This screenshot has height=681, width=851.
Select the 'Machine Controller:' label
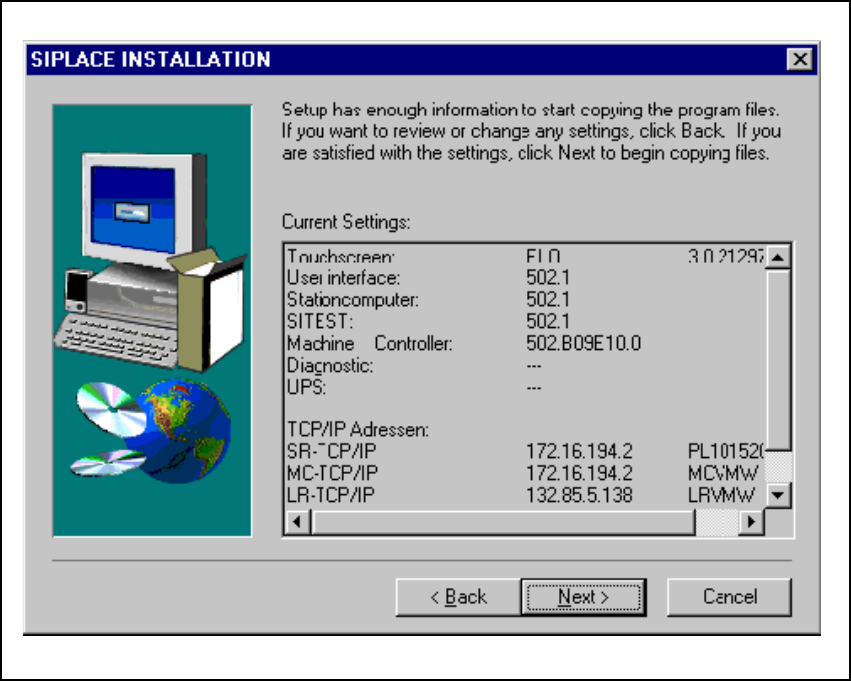[x=369, y=343]
